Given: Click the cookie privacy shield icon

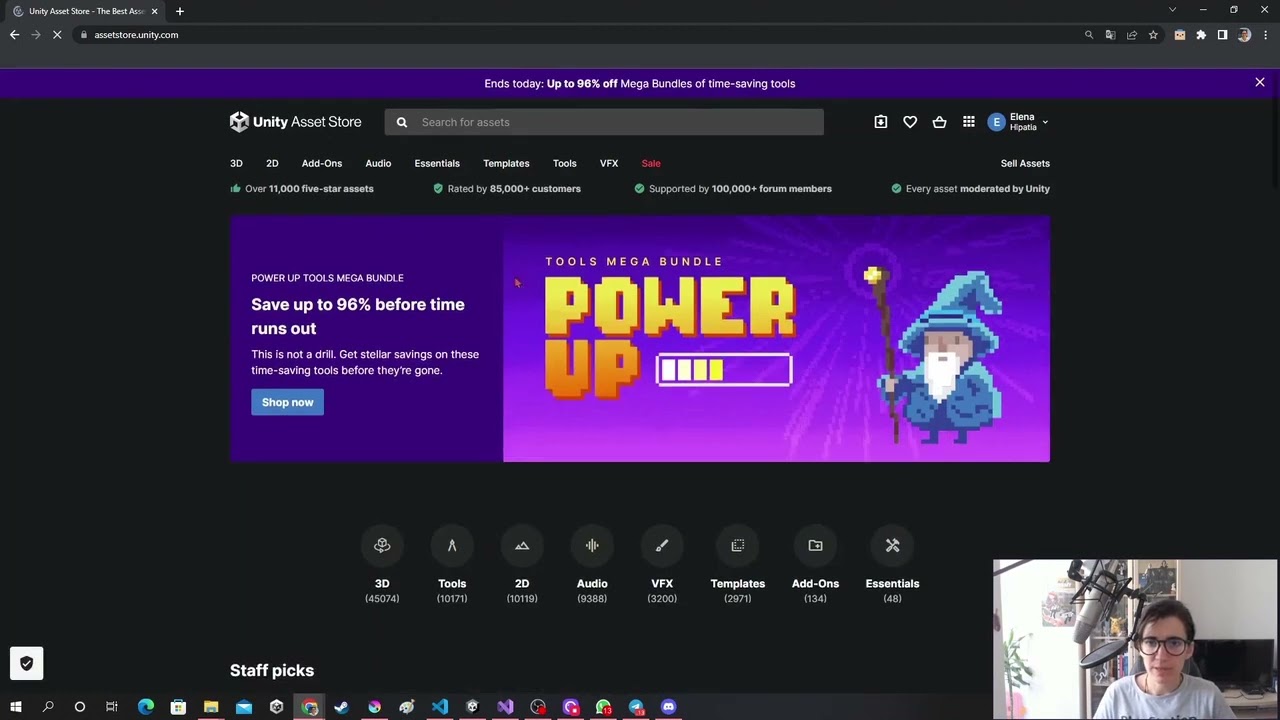Looking at the screenshot, I should click(x=27, y=663).
